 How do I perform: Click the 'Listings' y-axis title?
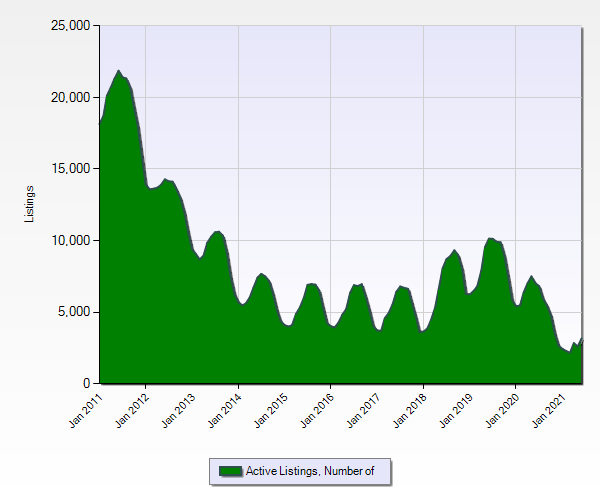tap(30, 204)
